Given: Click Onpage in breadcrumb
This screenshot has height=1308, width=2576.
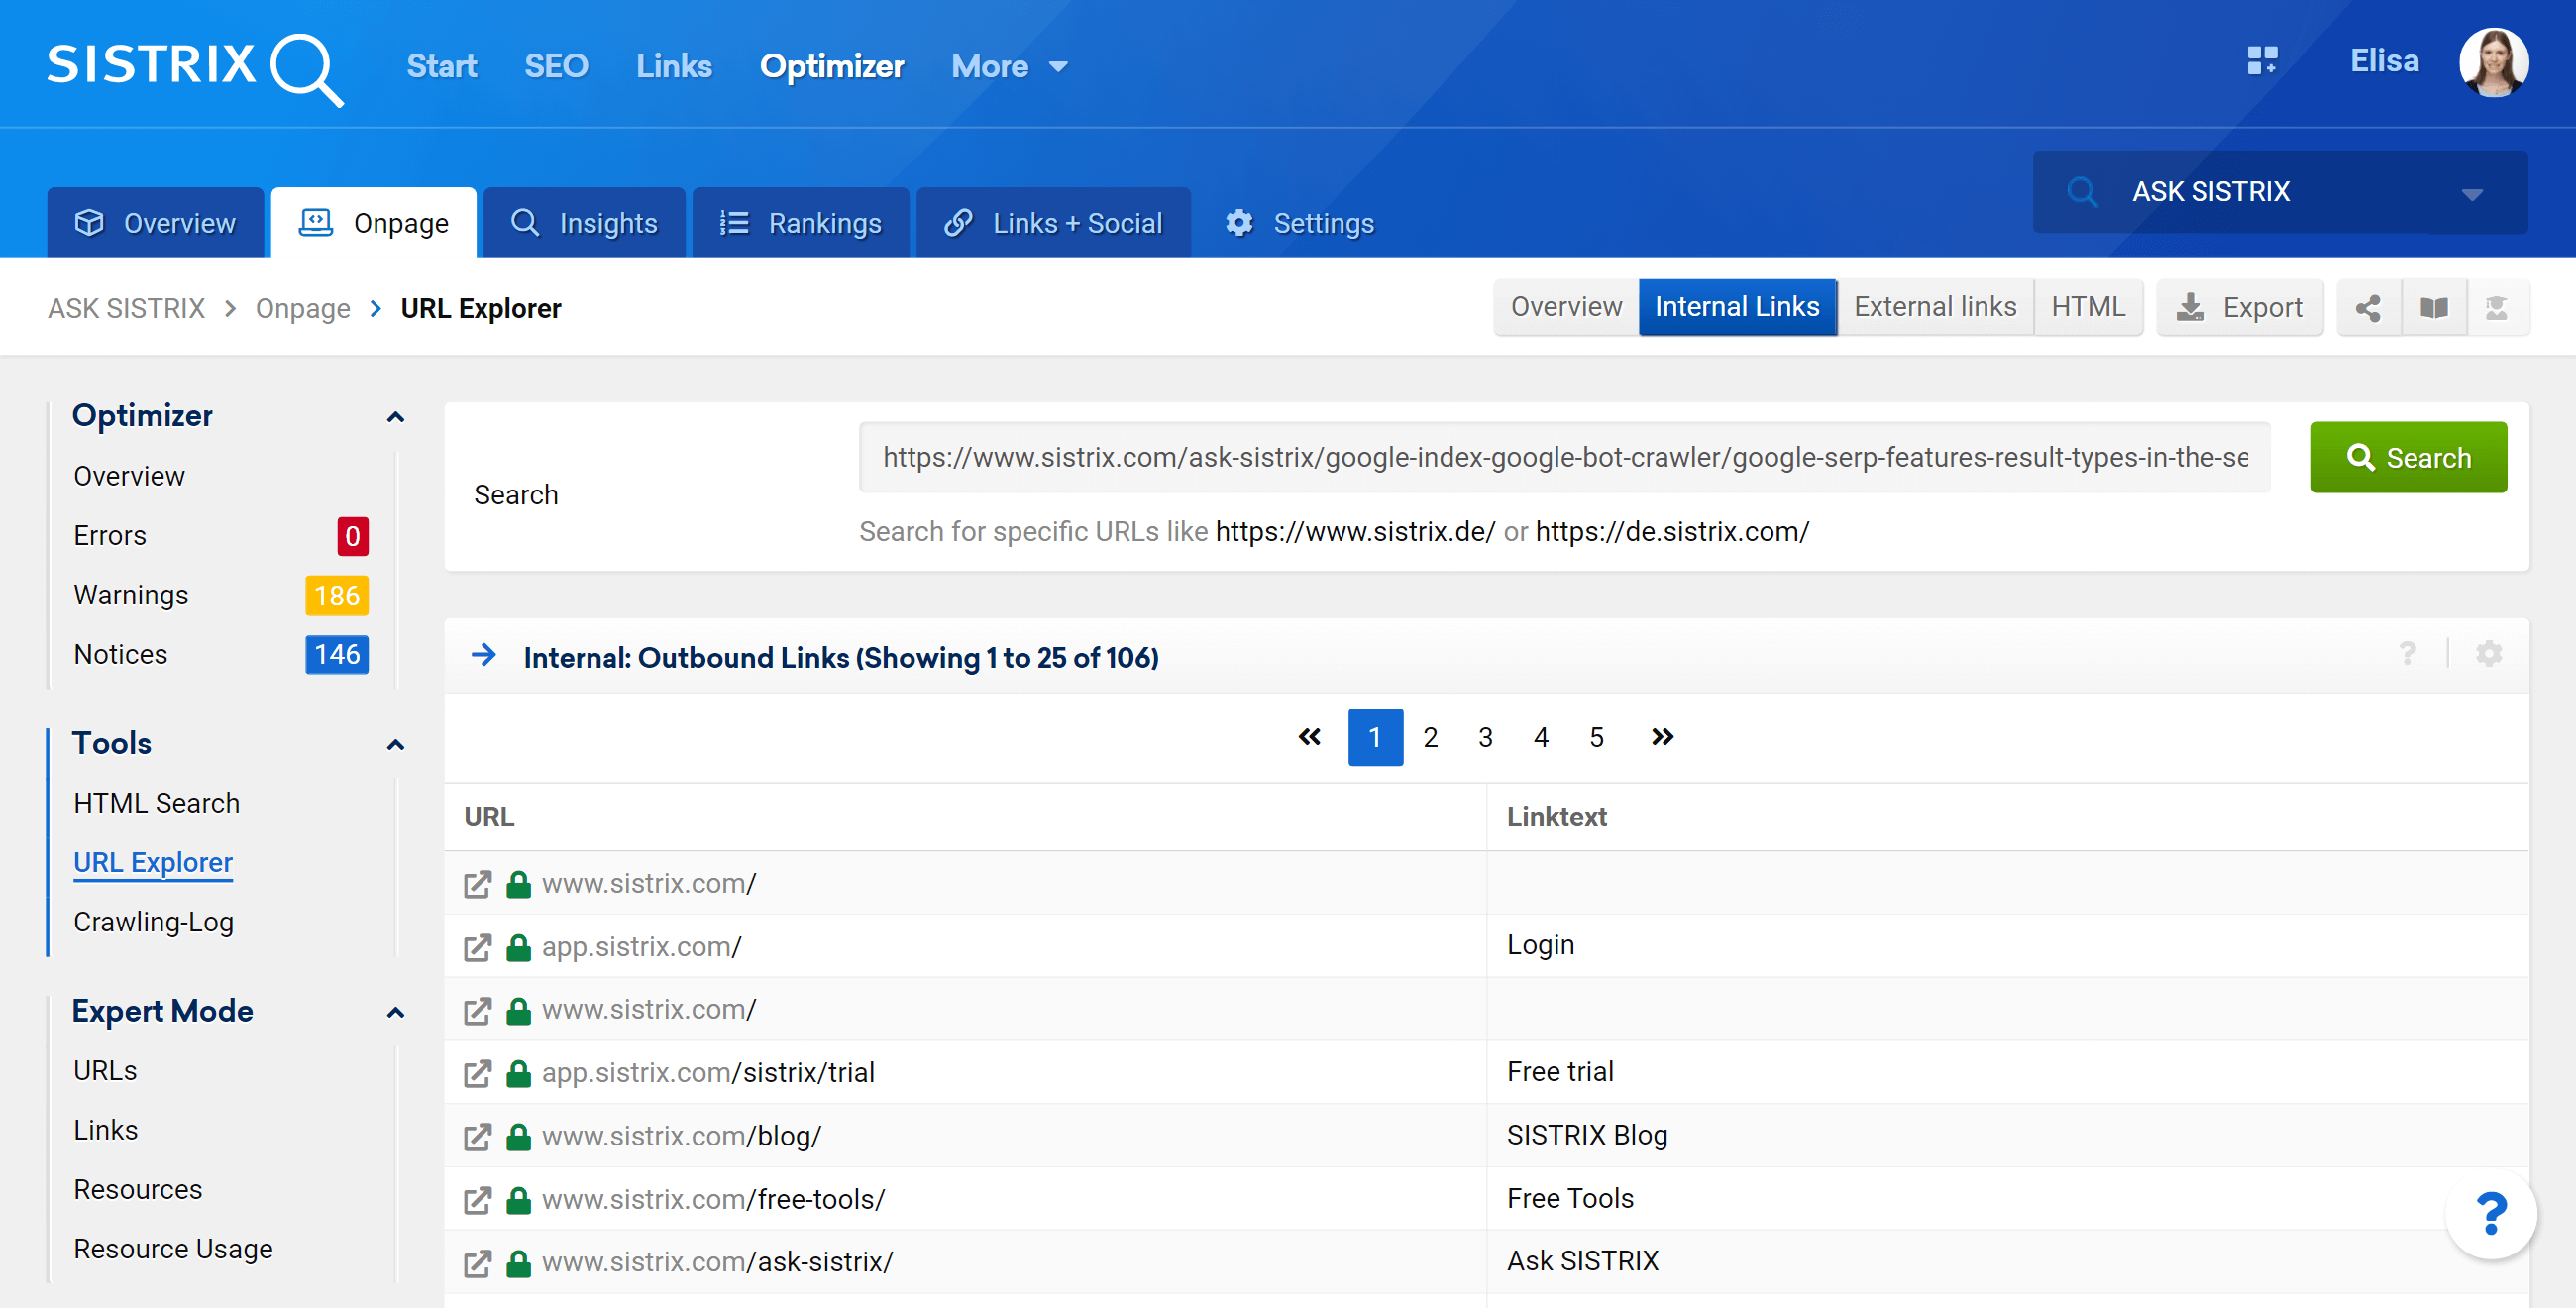Looking at the screenshot, I should pos(302,308).
